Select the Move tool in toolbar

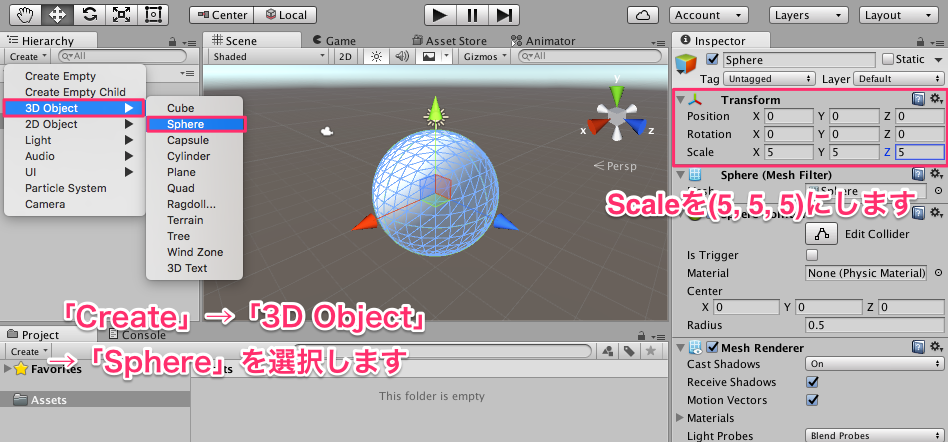coord(57,15)
